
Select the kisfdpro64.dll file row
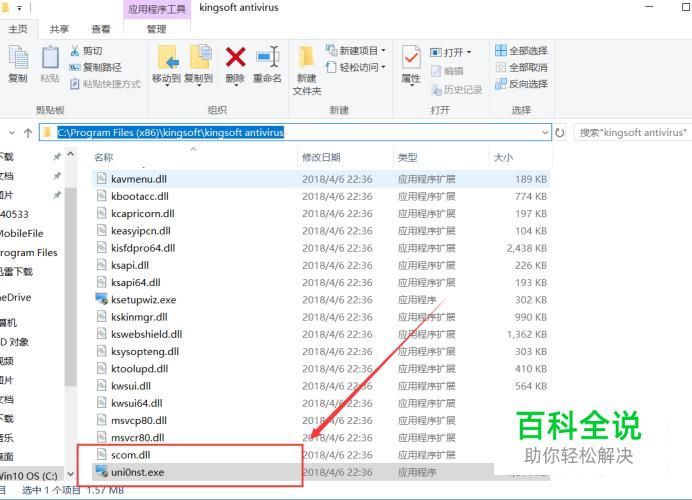coord(322,248)
